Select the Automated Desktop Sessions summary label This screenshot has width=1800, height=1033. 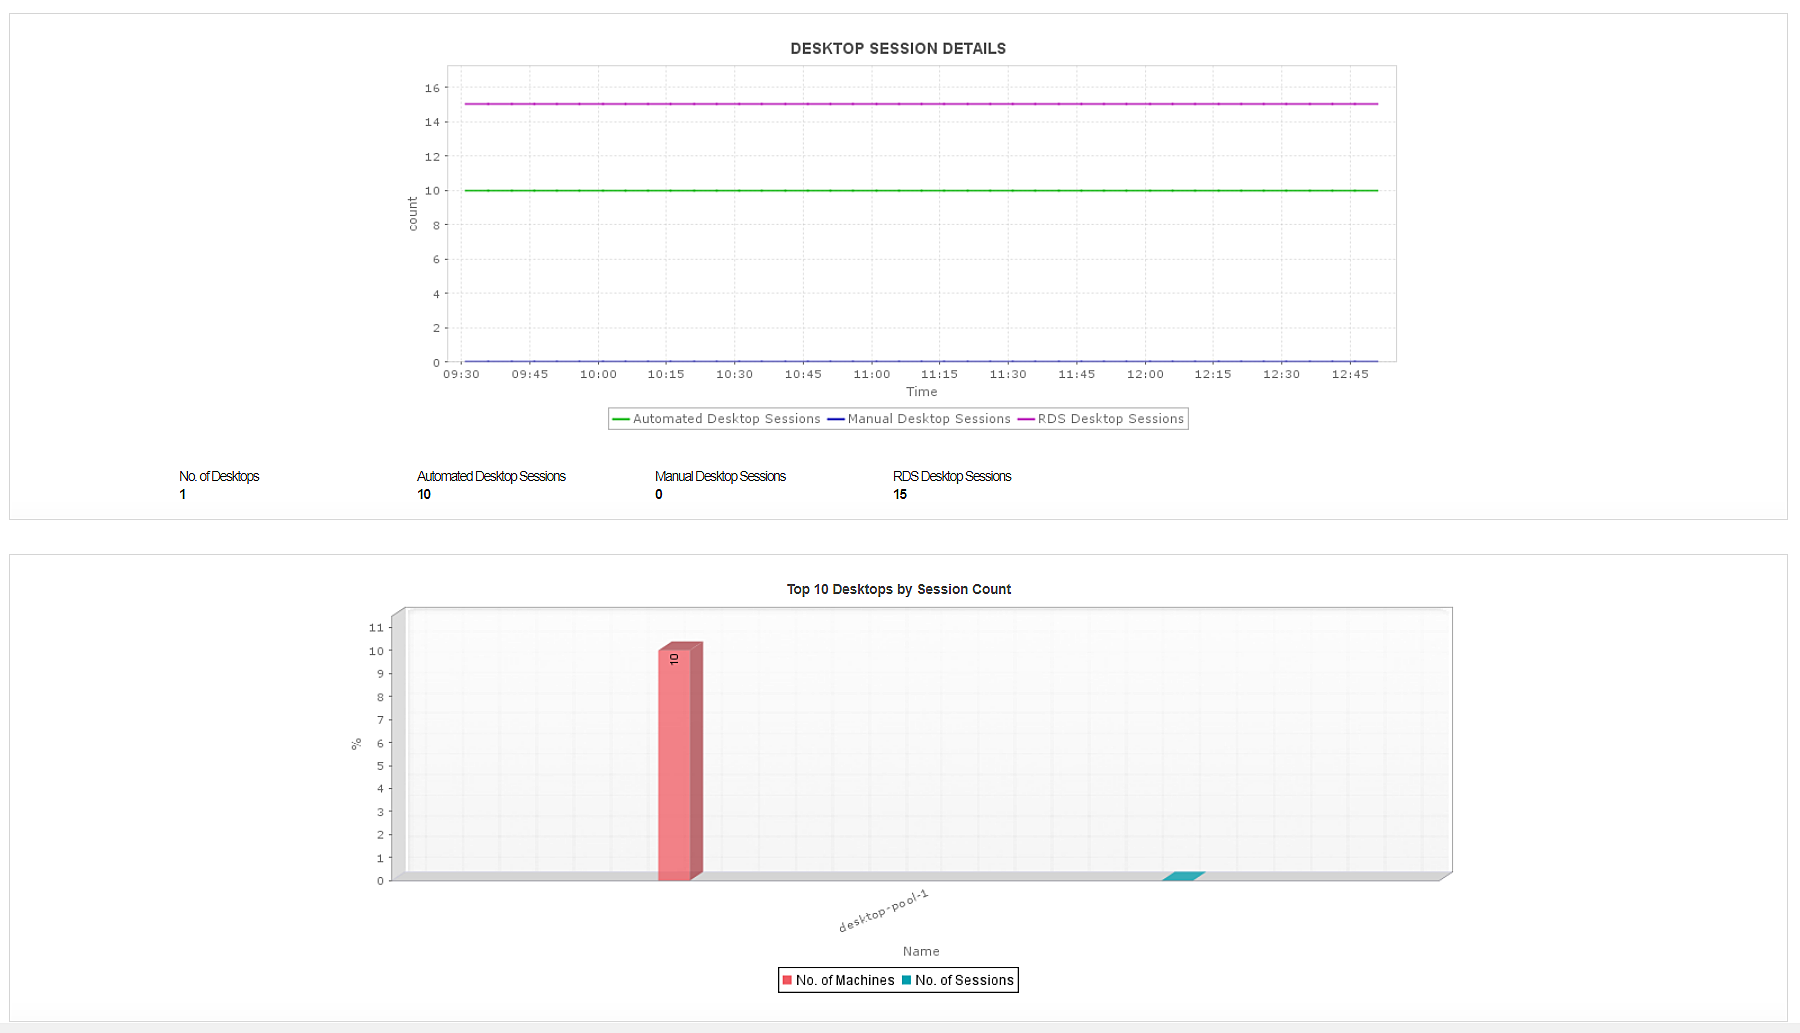tap(491, 476)
